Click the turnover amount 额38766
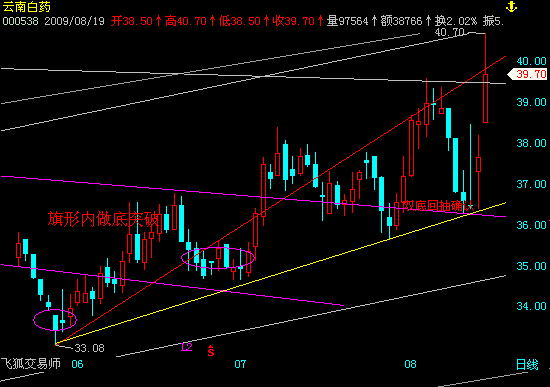The width and height of the screenshot is (550, 387). (x=402, y=21)
